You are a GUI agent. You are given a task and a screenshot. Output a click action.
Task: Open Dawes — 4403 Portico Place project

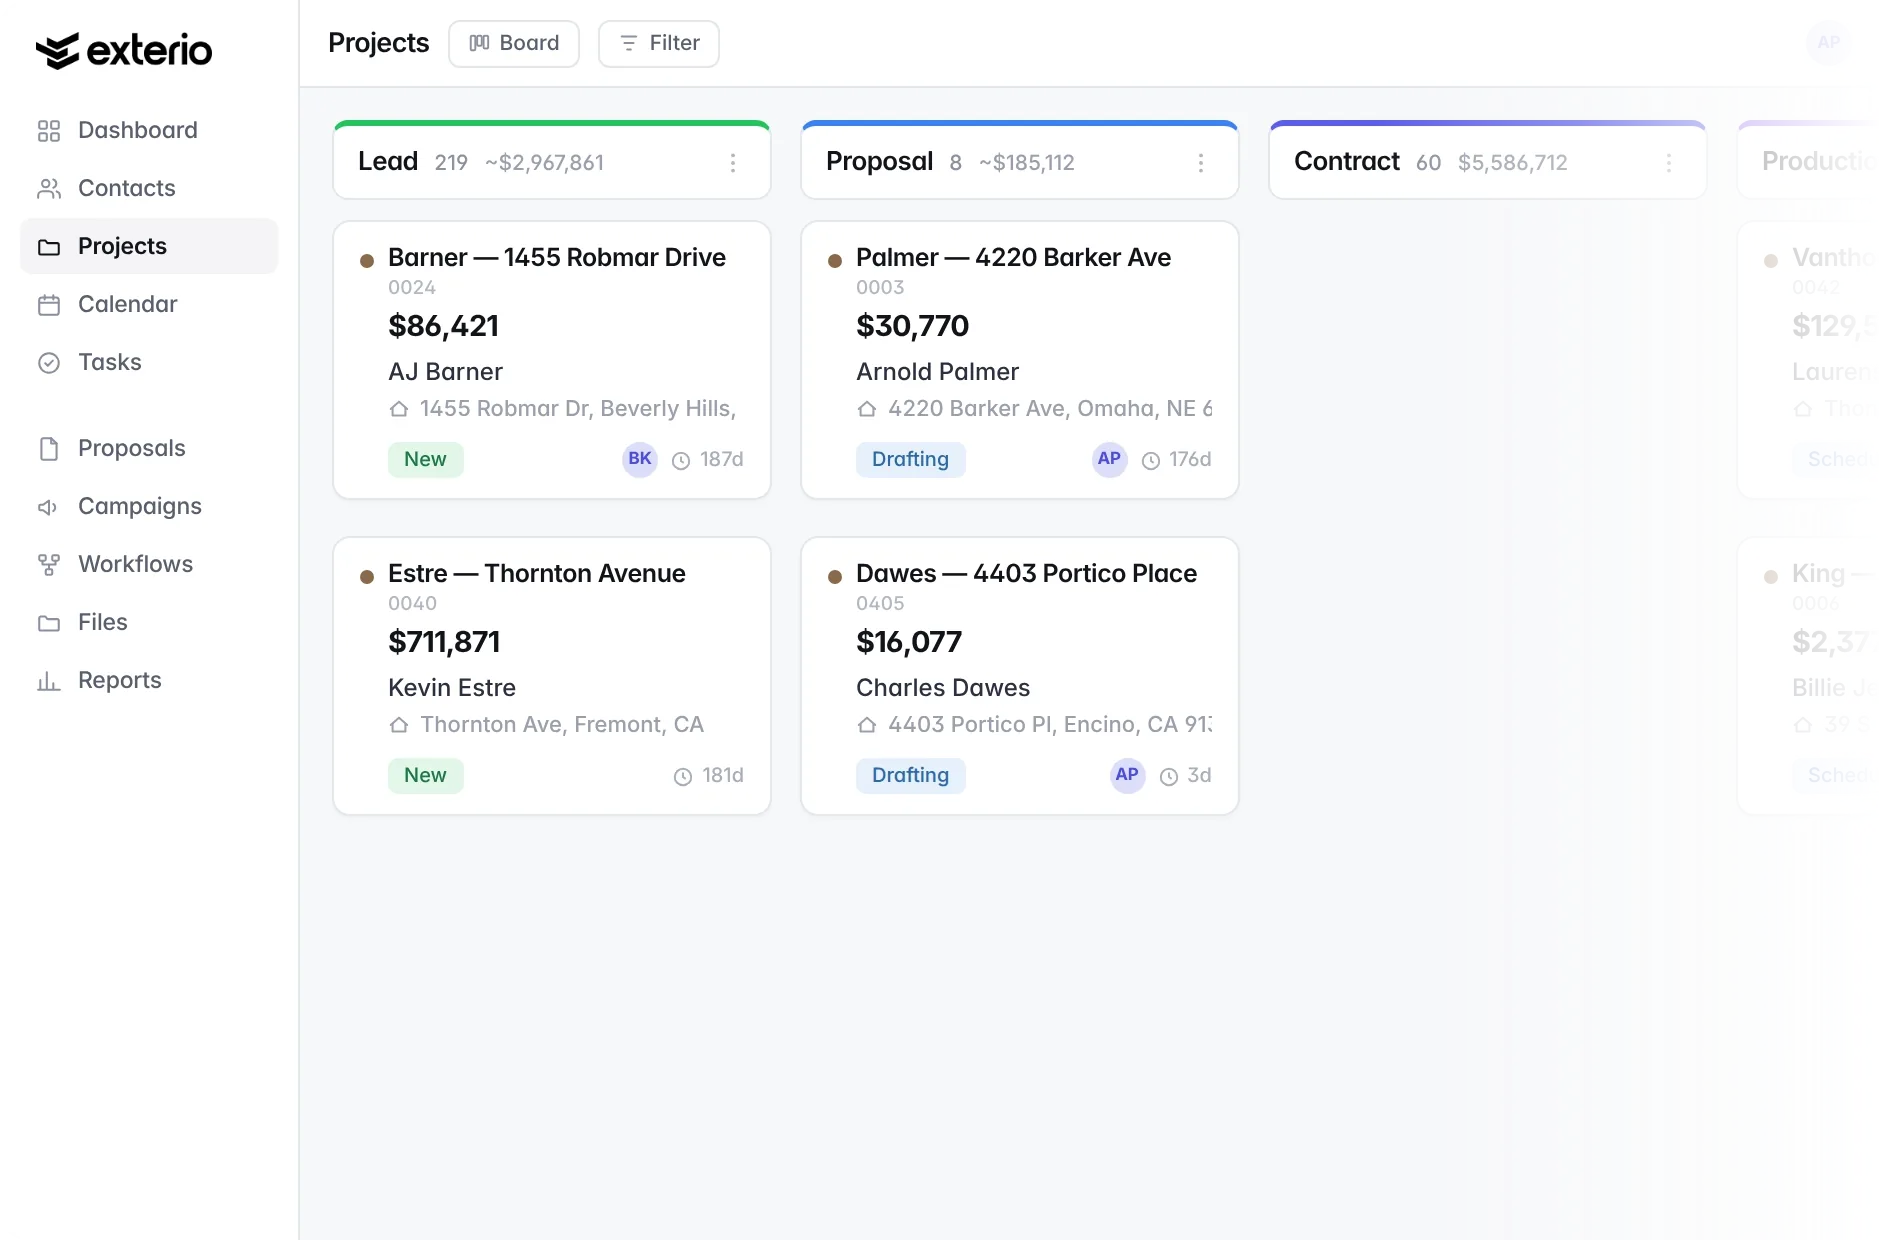[1020, 676]
